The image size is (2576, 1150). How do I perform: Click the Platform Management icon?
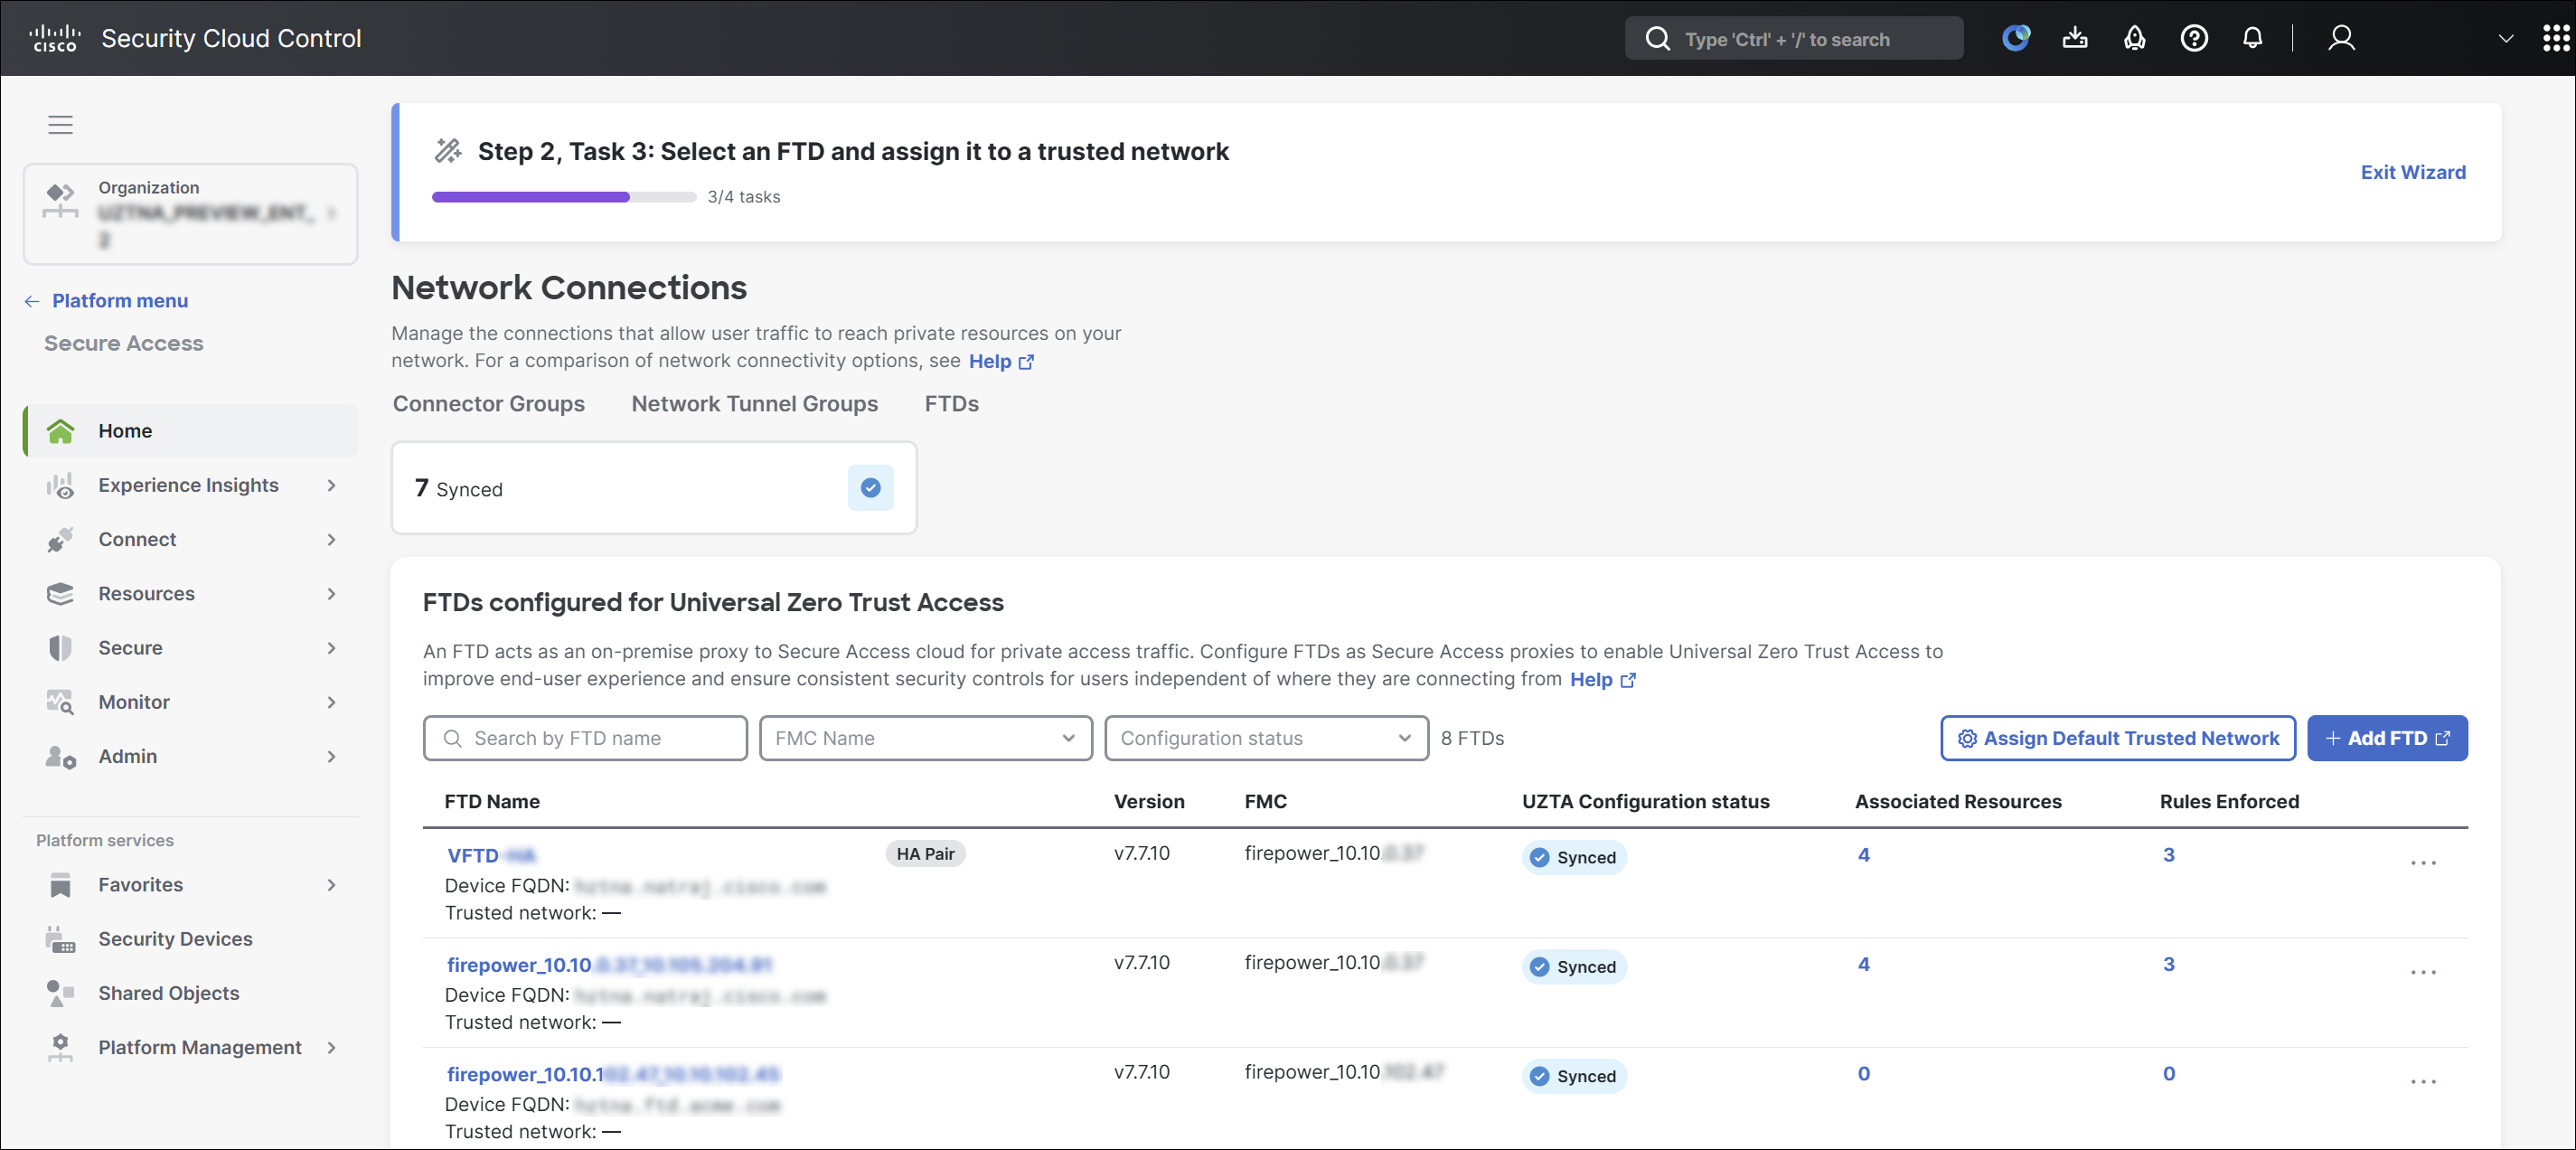pos(60,1047)
